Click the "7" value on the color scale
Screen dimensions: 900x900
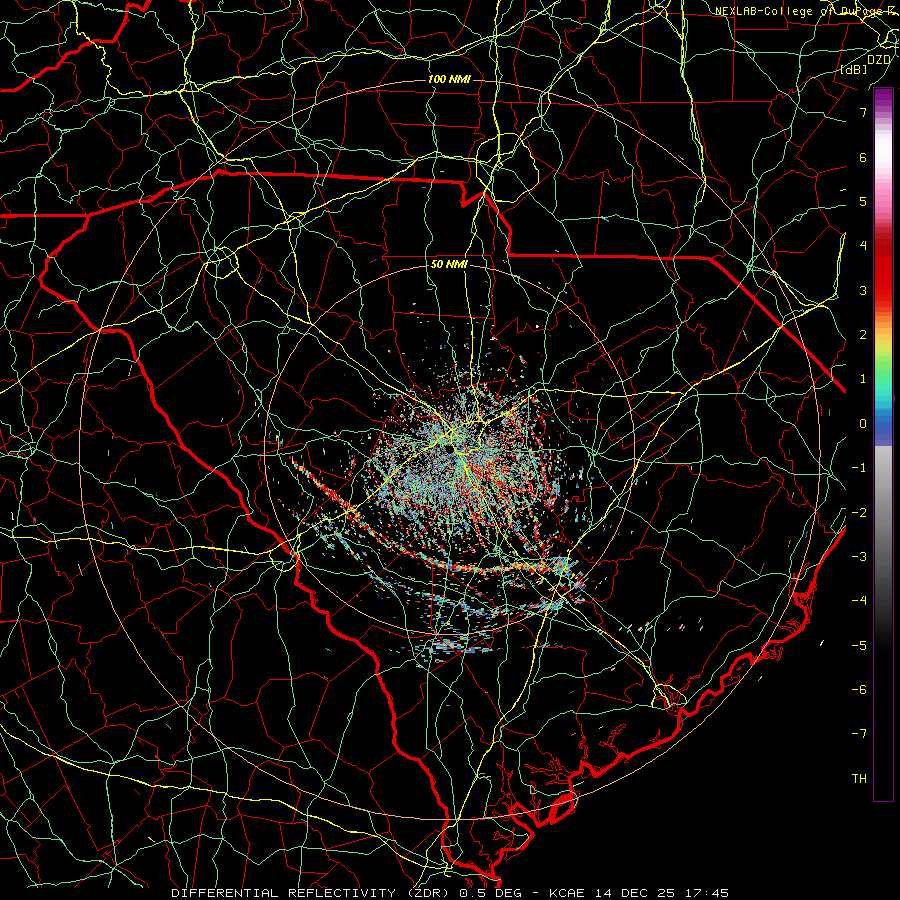[x=863, y=112]
